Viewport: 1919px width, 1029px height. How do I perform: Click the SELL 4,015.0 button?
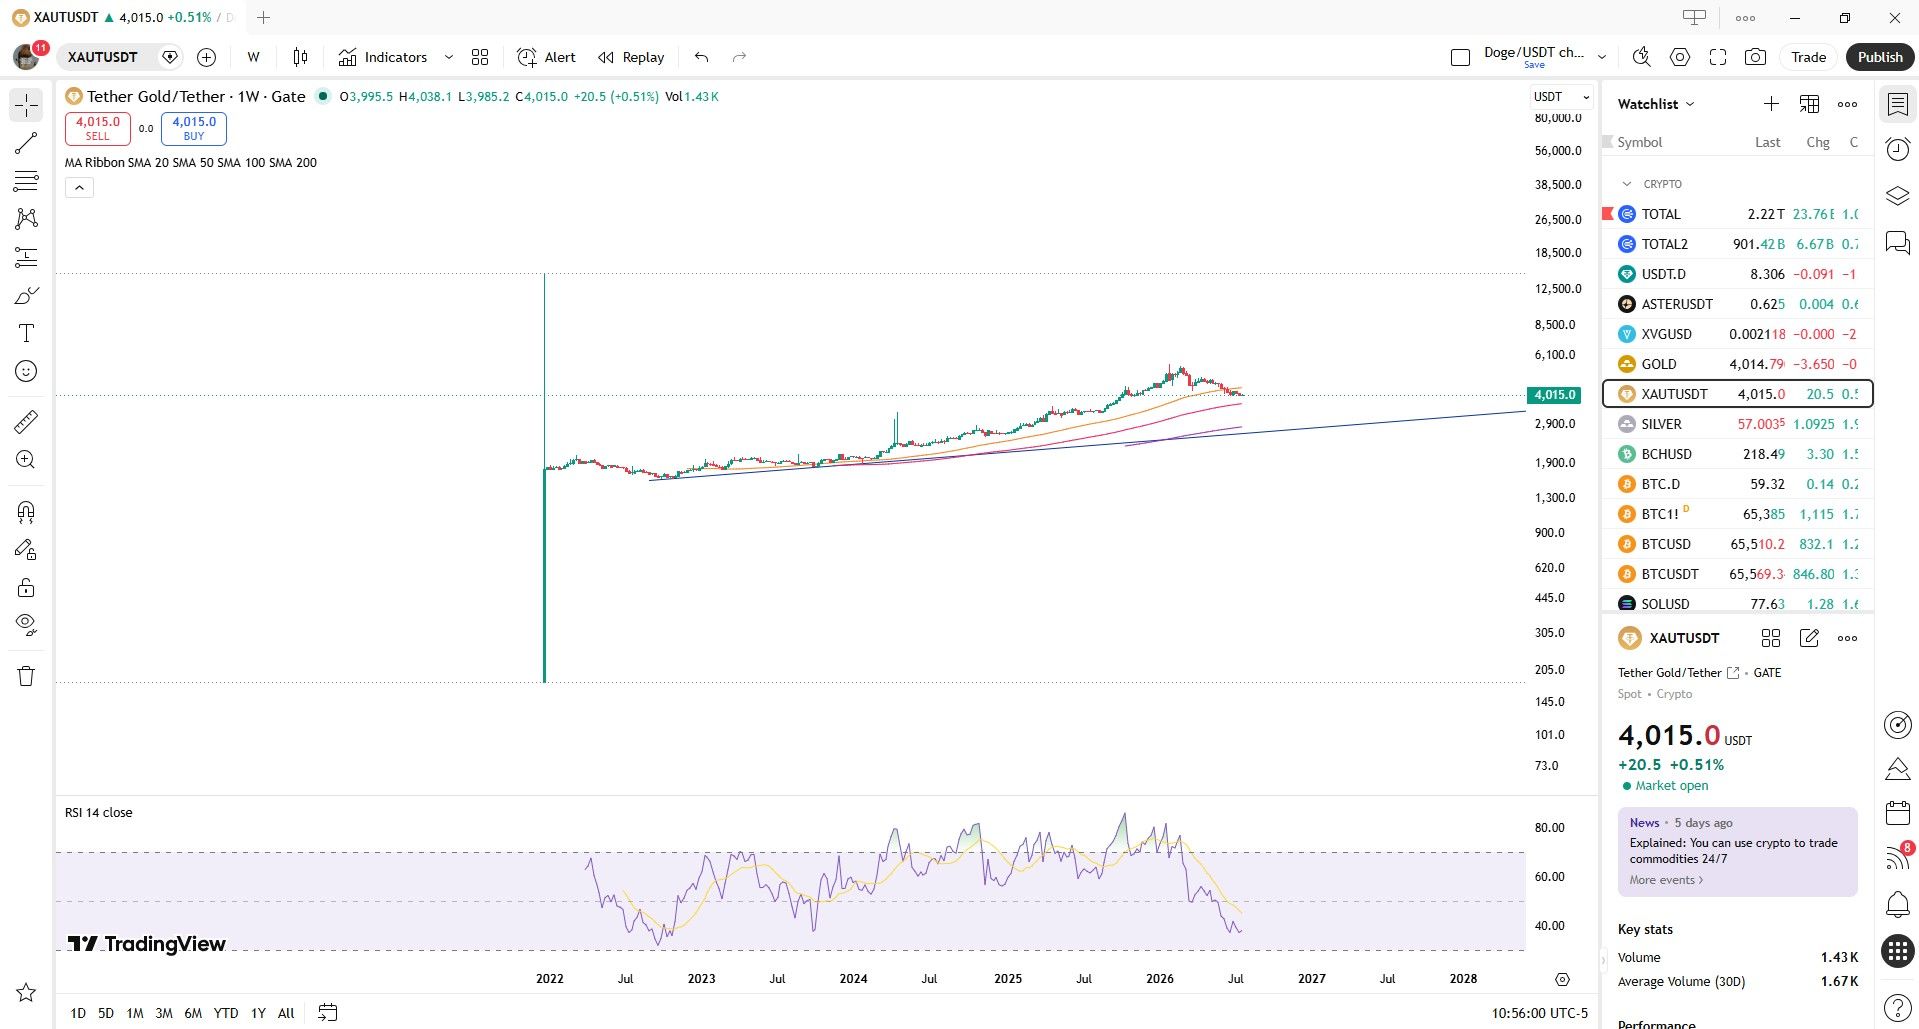pos(97,128)
